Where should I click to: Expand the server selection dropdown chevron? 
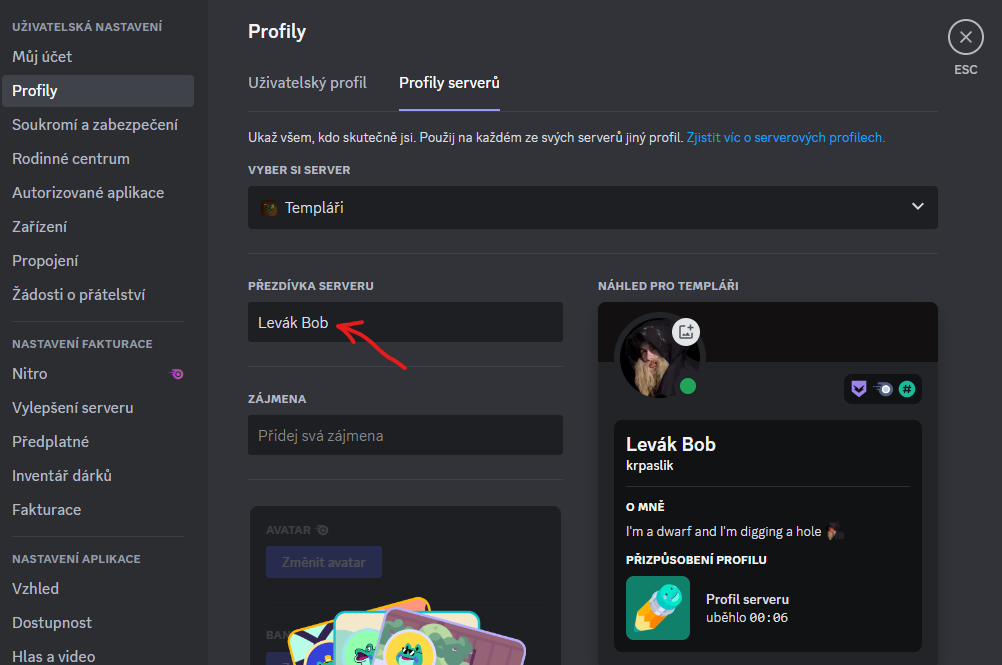tap(918, 206)
